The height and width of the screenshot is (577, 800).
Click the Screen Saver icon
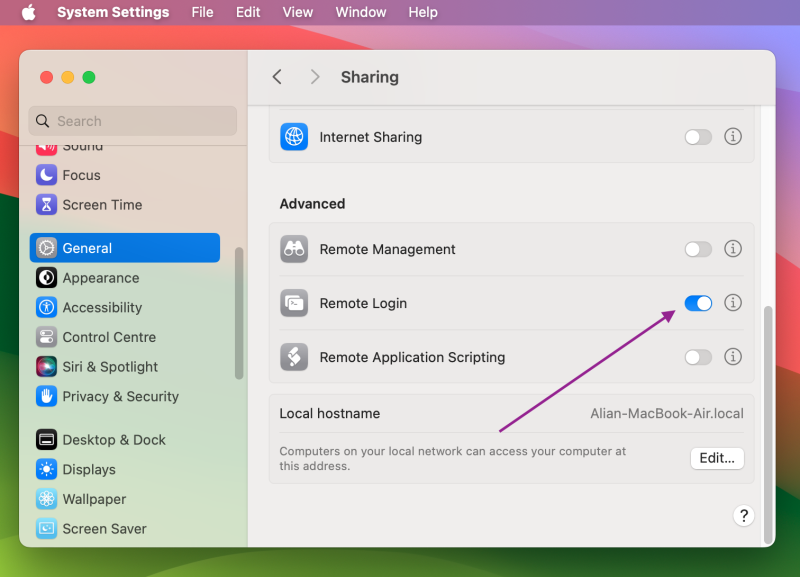tap(46, 528)
